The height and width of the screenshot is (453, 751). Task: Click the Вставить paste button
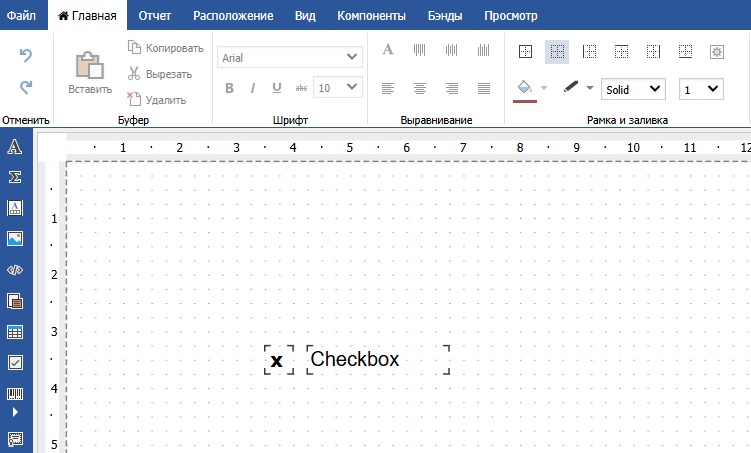point(90,72)
